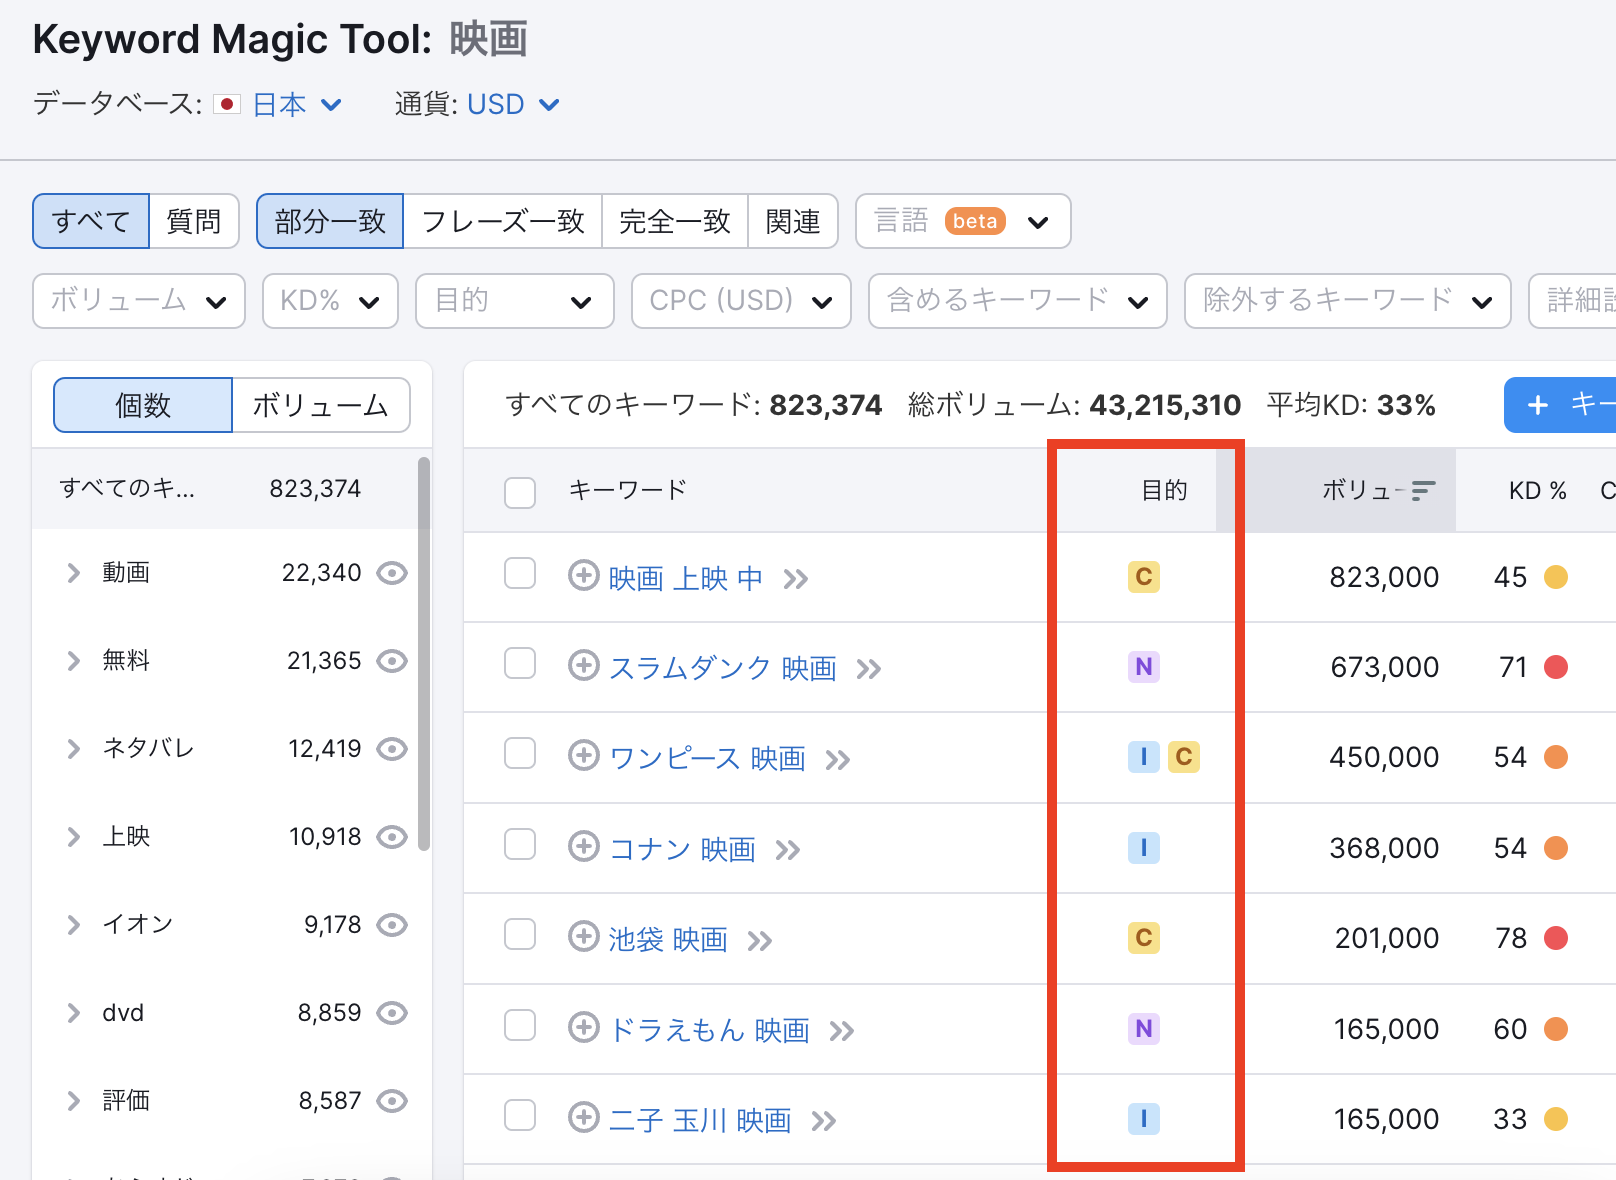This screenshot has height=1180, width=1616.
Task: Click the double-arrow icon after スラムダンク 映画
Action: click(868, 669)
